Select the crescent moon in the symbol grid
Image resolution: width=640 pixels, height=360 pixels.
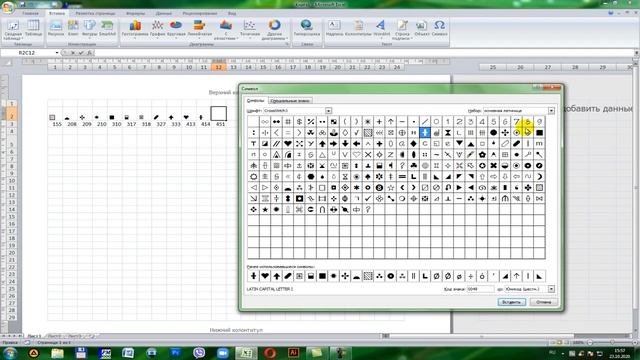[x=539, y=176]
